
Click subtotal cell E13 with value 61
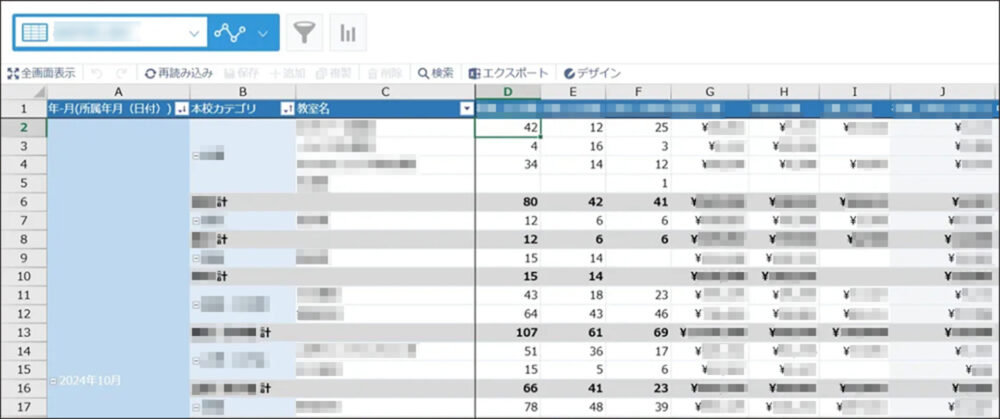[x=573, y=332]
